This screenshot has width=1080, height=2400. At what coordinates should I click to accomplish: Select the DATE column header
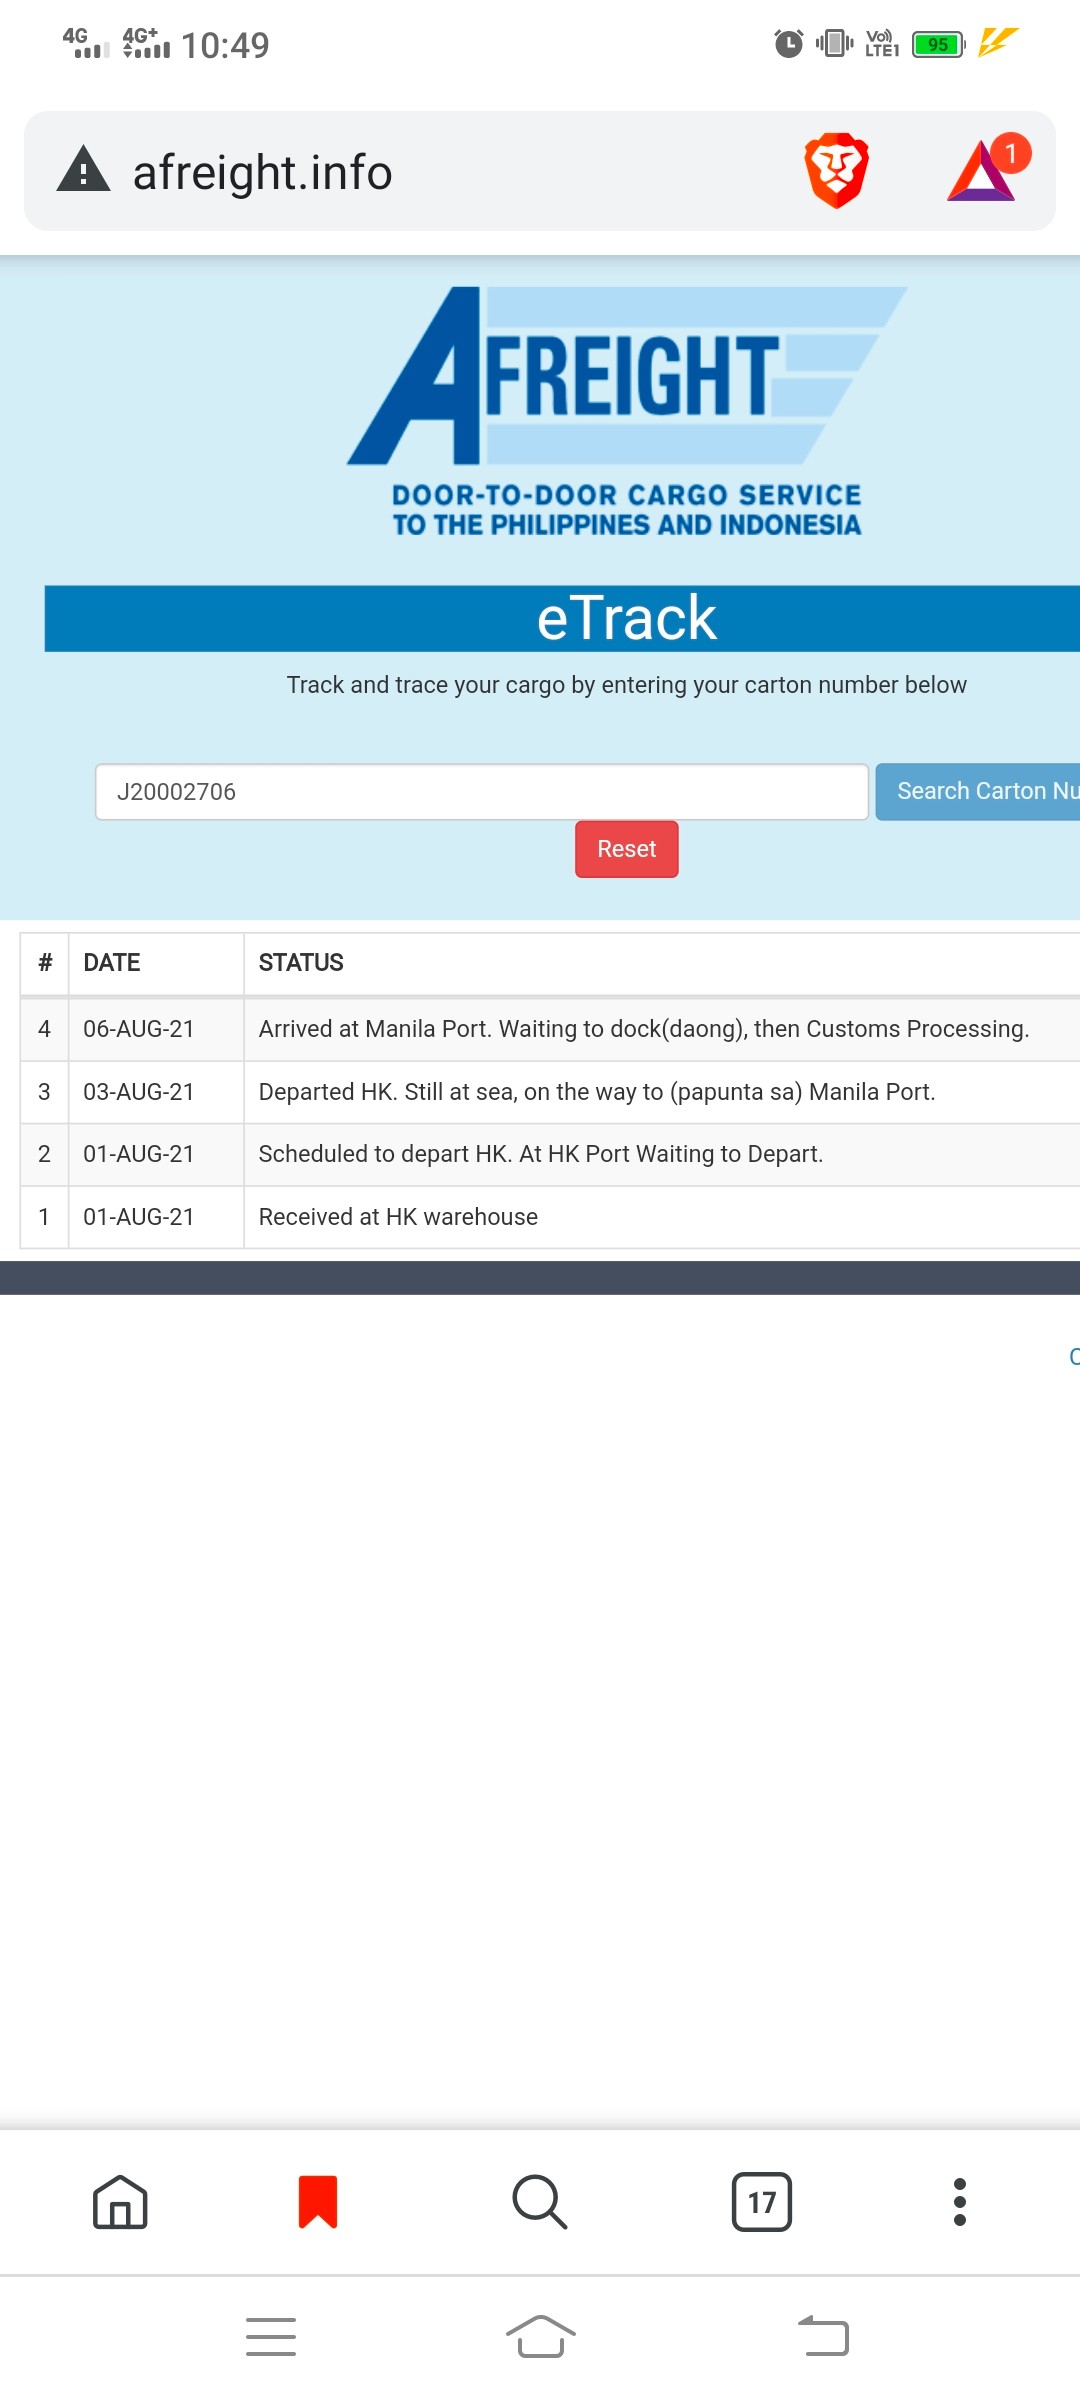[112, 963]
